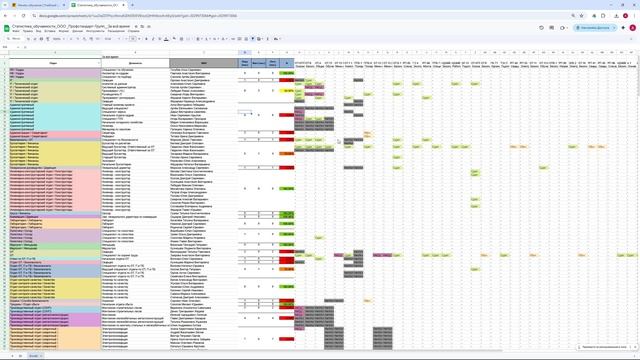Click the Insert chart icon
Screen dimensions: 640x360
point(246,39)
